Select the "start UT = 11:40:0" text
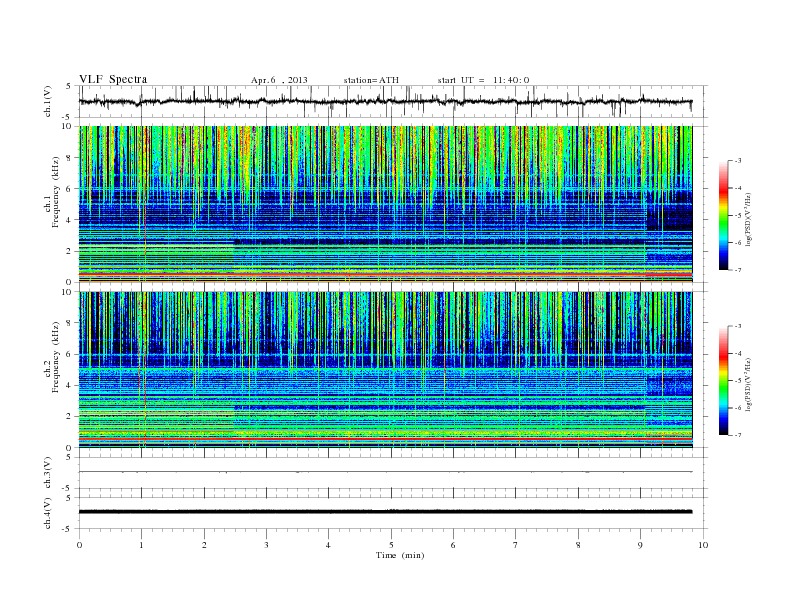792x612 pixels. click(x=483, y=80)
